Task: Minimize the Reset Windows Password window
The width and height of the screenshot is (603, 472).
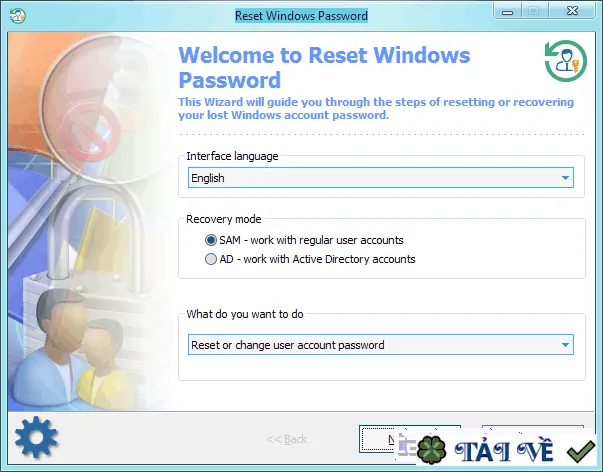Action: pos(507,12)
